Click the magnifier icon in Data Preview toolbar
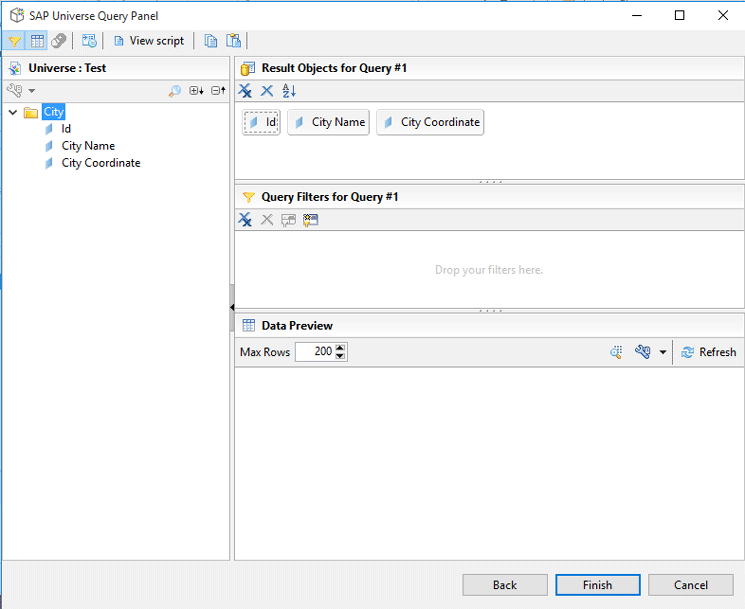 tap(616, 352)
